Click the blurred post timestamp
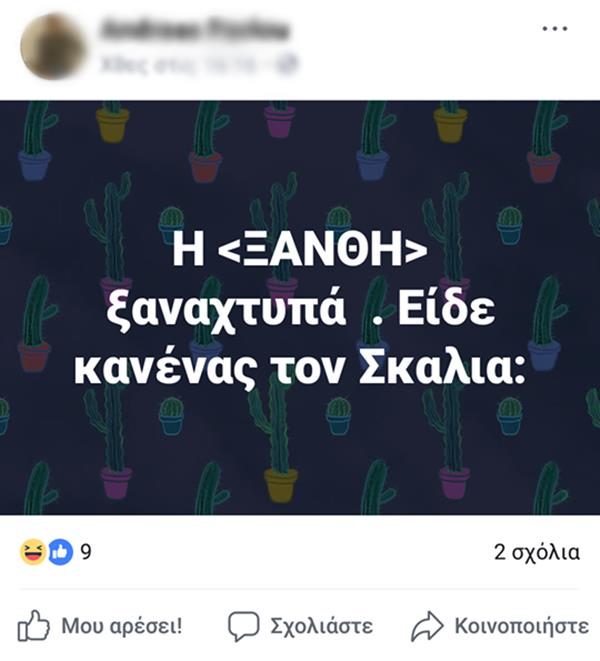The image size is (600, 661). coord(184,65)
